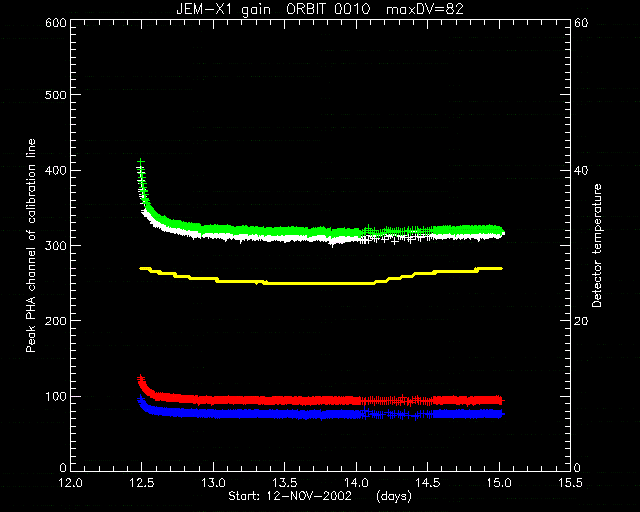The image size is (640, 512).
Task: Click the 'maxDV=82' text in title
Action: pos(424,9)
